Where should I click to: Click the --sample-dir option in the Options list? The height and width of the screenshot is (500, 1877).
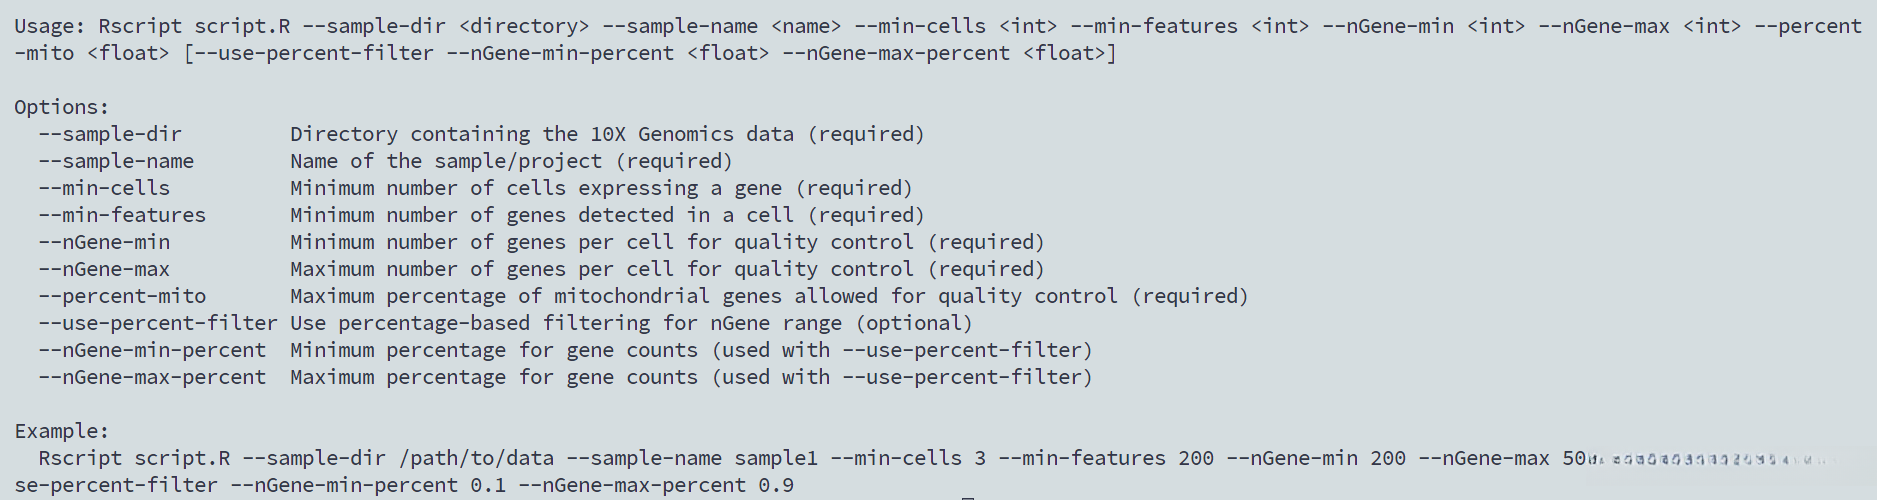[x=110, y=134]
